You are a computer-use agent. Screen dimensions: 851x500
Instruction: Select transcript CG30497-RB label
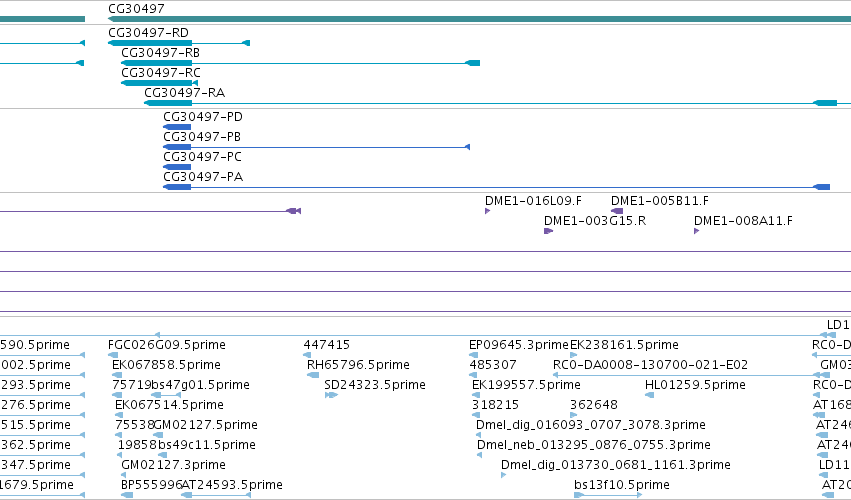160,53
